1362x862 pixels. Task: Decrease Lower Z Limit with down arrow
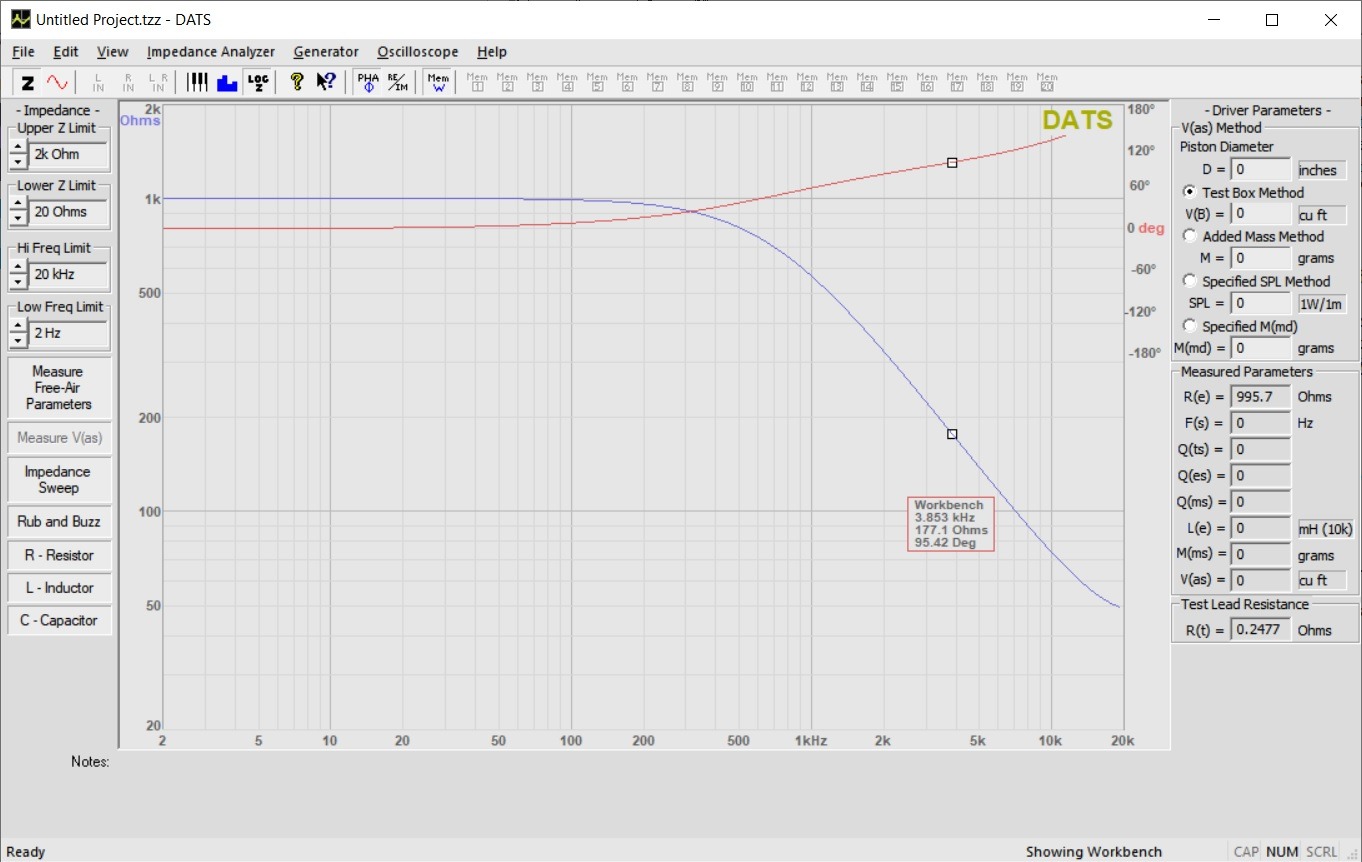(x=18, y=219)
